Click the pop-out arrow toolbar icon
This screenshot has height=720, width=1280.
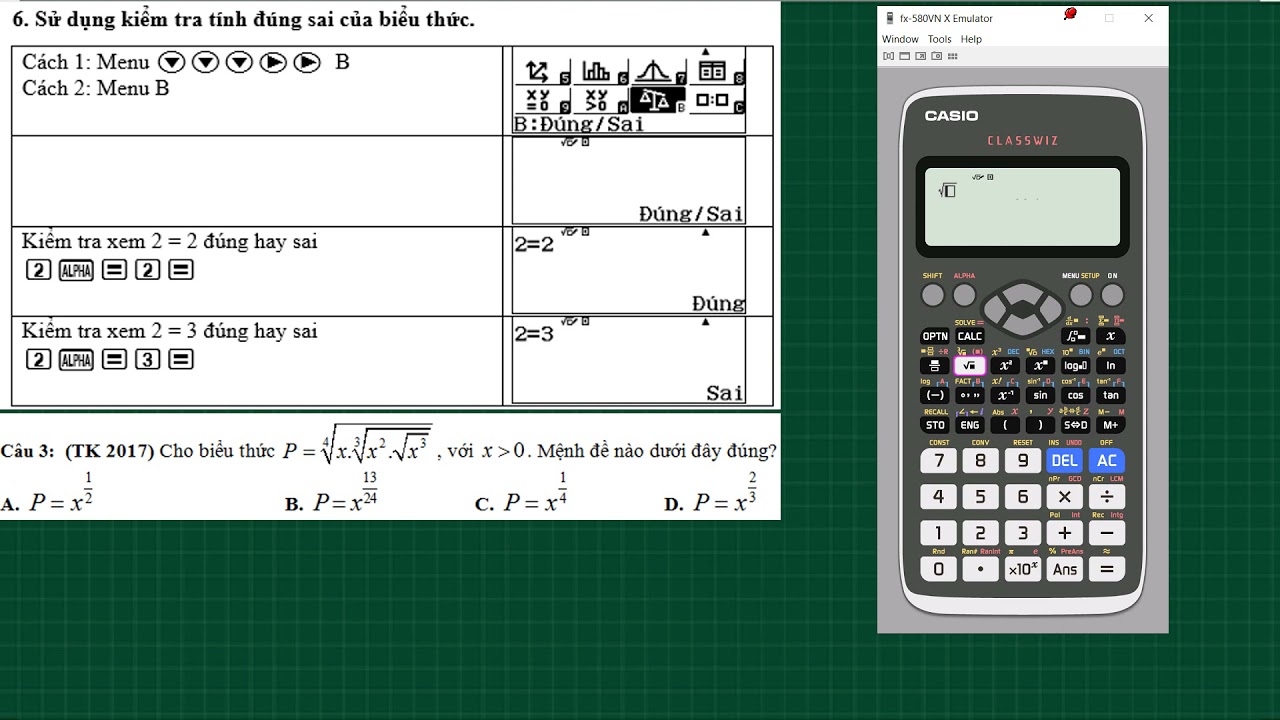[921, 56]
